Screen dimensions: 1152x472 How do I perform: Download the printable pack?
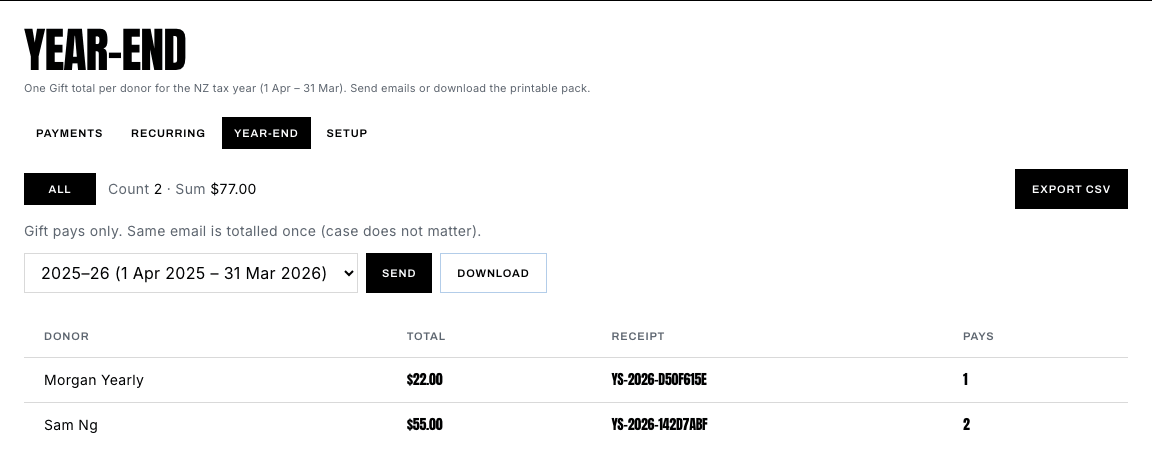tap(493, 273)
